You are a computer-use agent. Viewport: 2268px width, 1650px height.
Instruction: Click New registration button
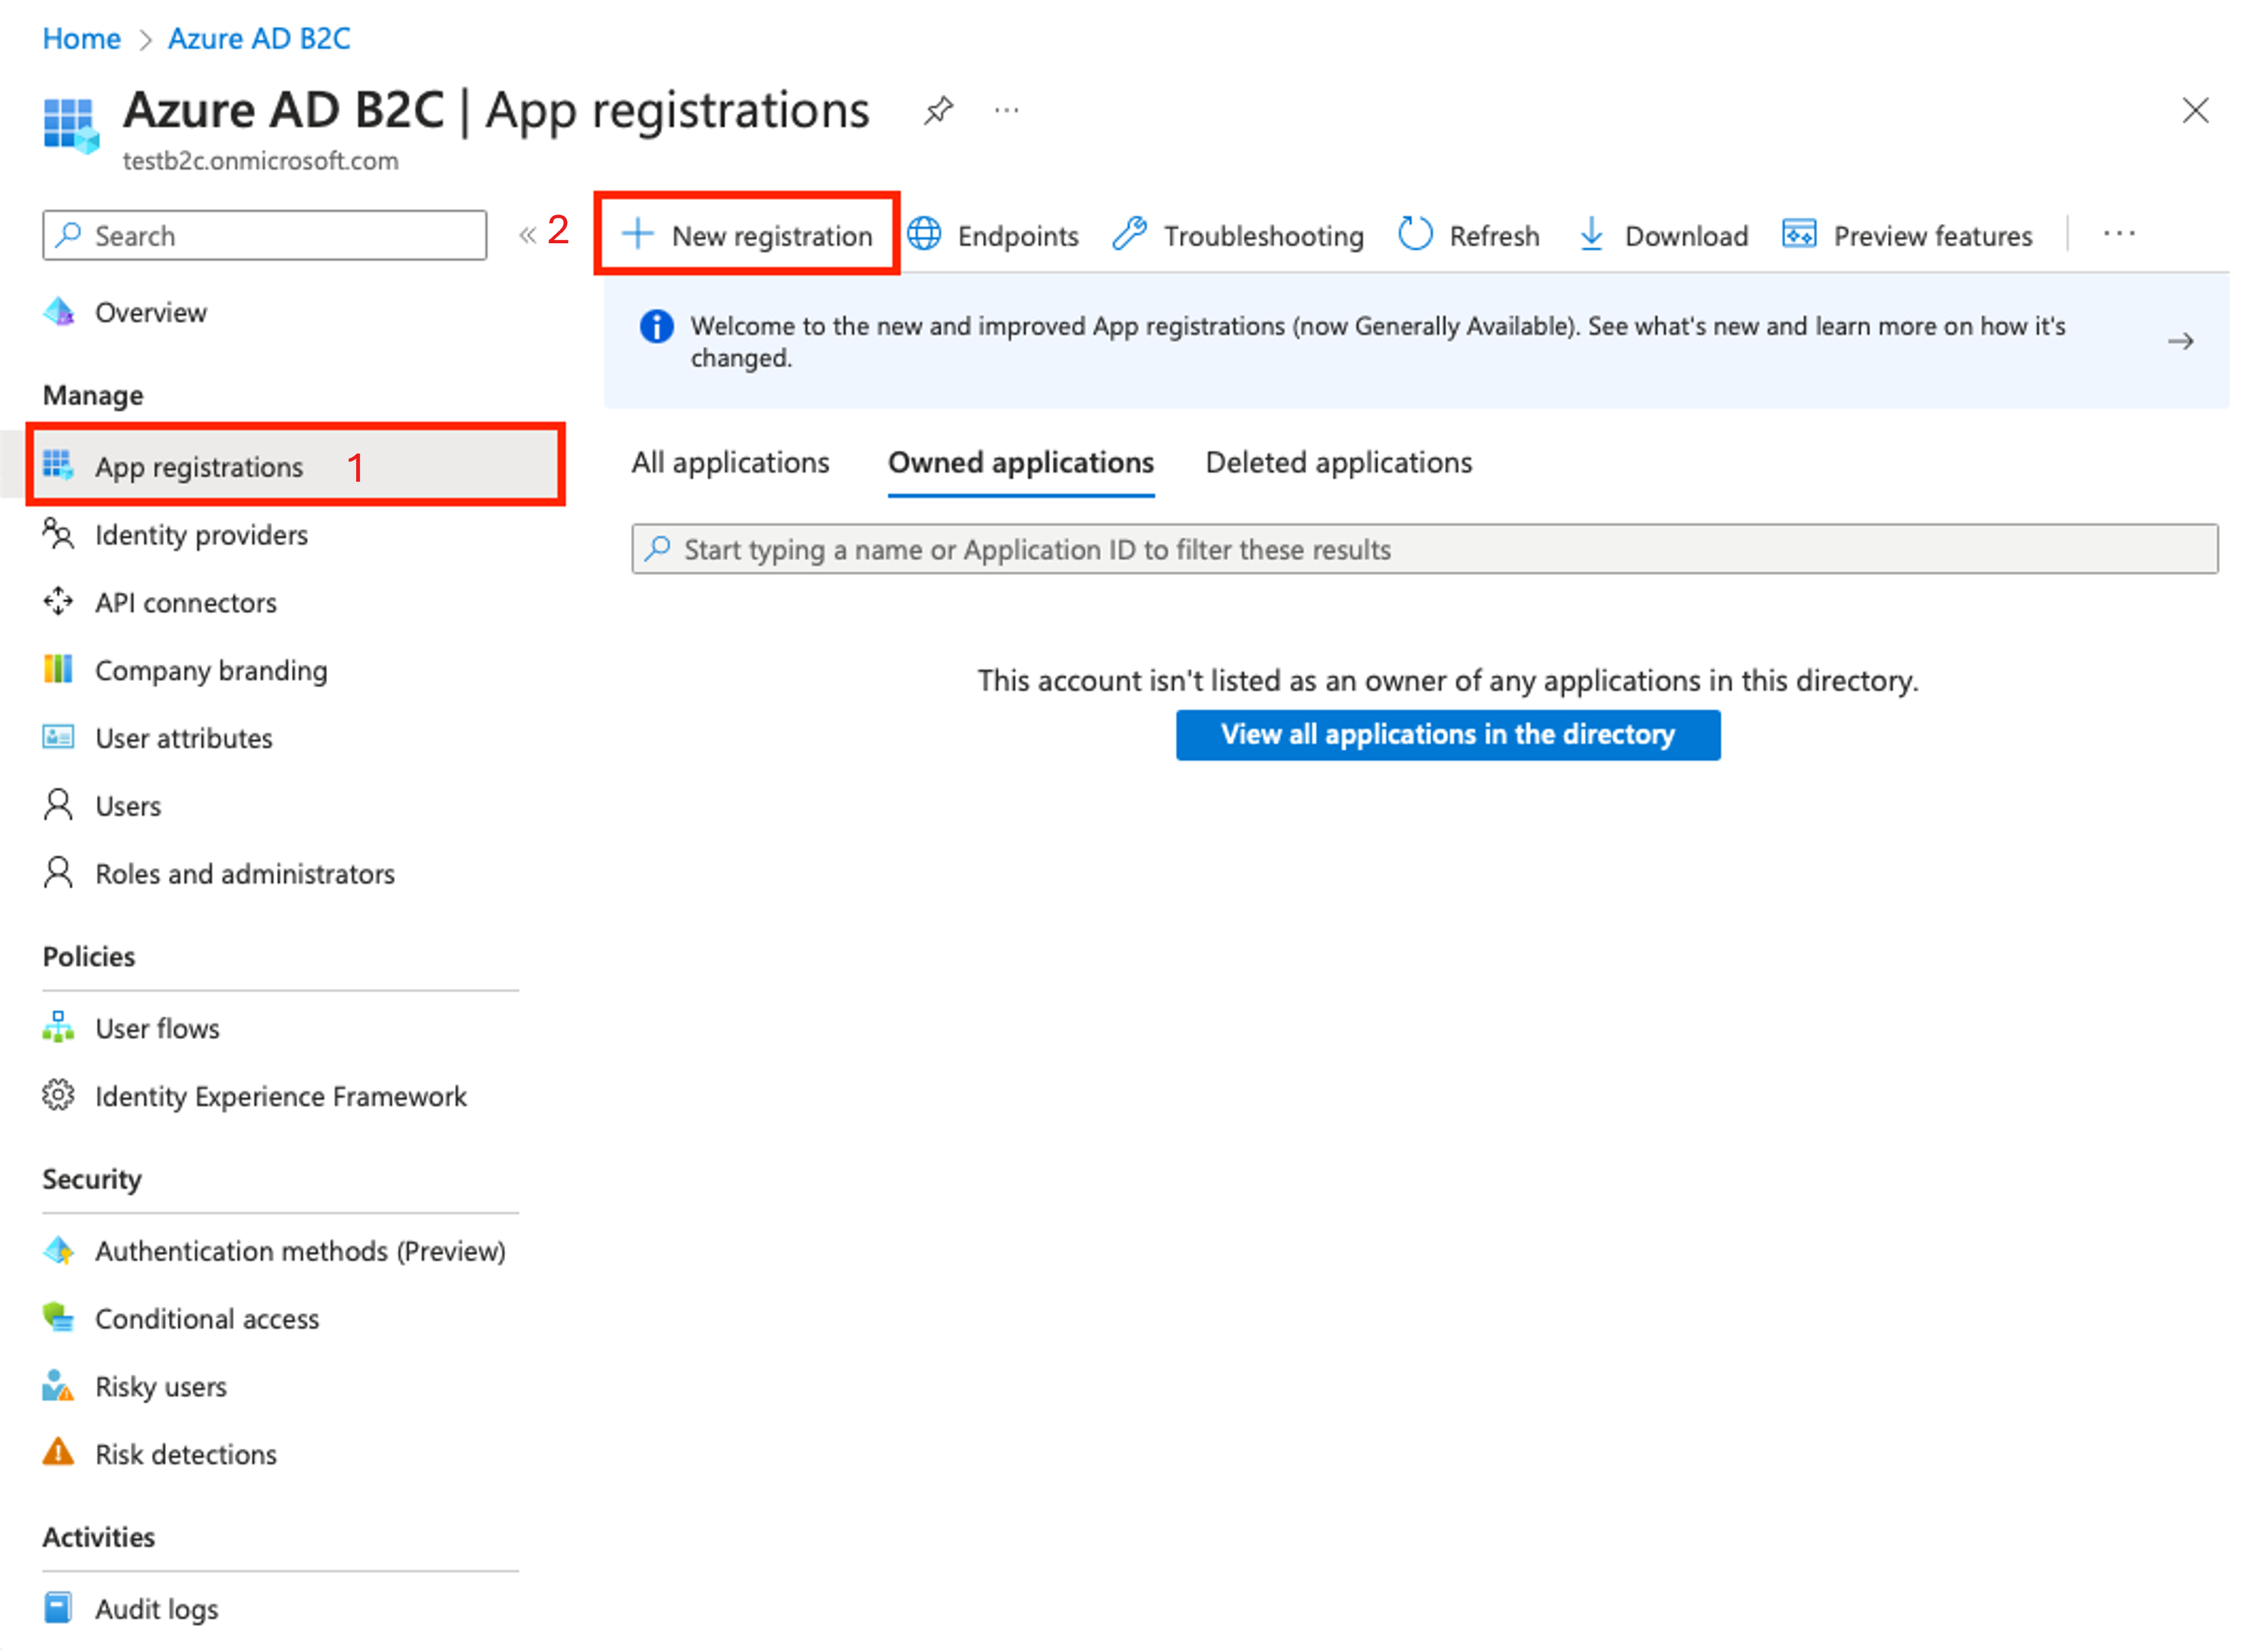coord(748,236)
